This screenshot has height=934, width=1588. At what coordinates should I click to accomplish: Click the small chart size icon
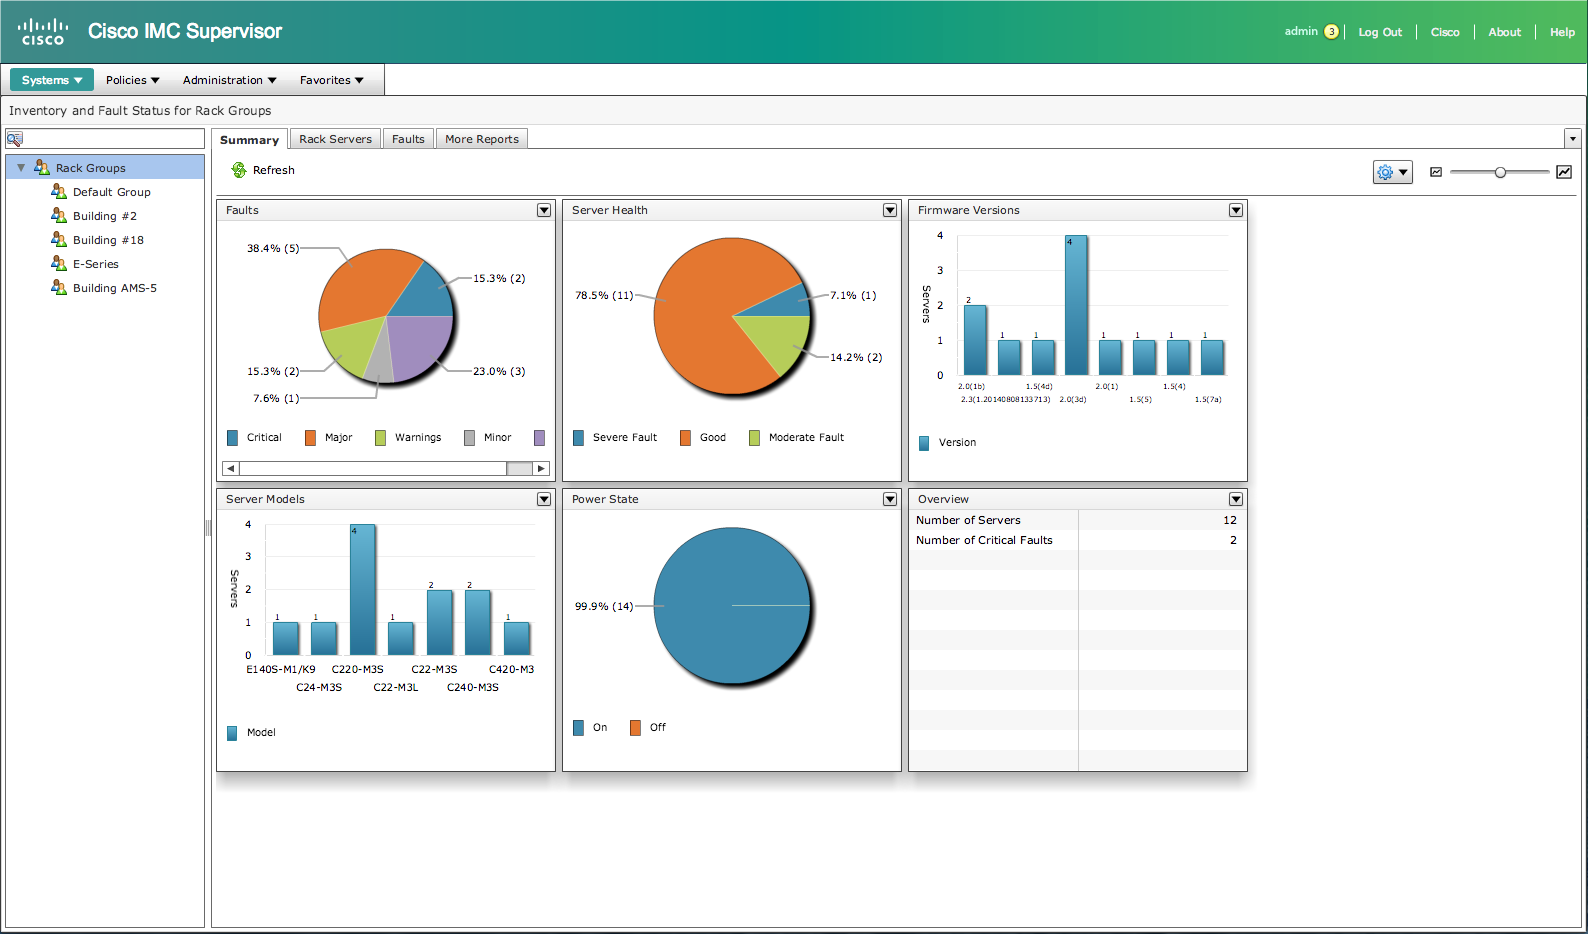tap(1436, 172)
